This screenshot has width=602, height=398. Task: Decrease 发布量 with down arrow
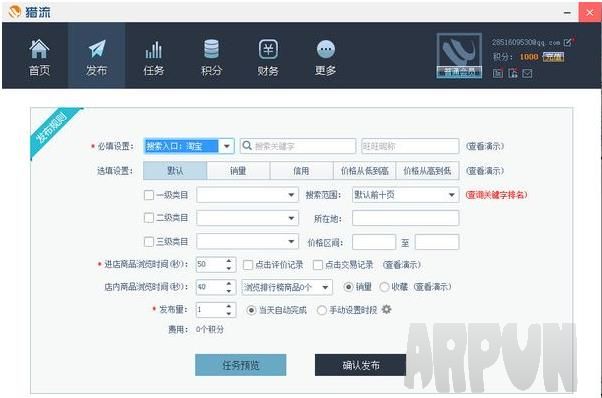point(229,314)
